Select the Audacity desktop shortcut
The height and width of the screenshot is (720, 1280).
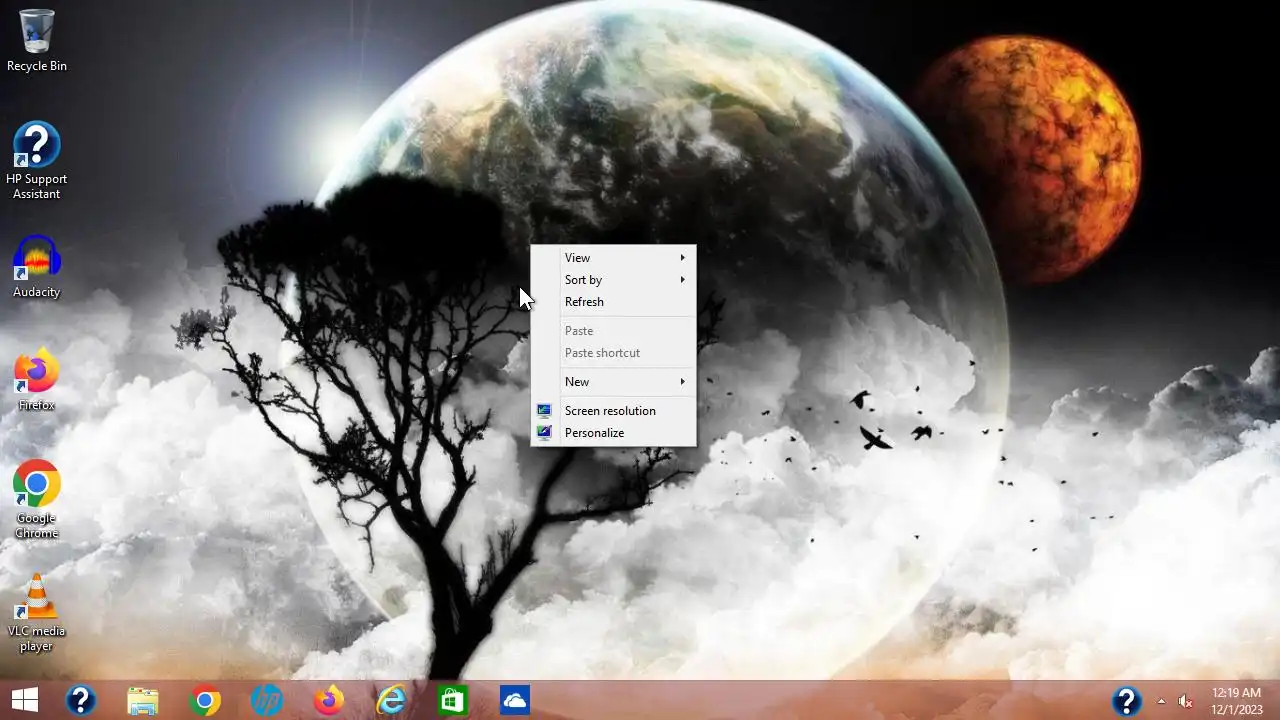(37, 267)
